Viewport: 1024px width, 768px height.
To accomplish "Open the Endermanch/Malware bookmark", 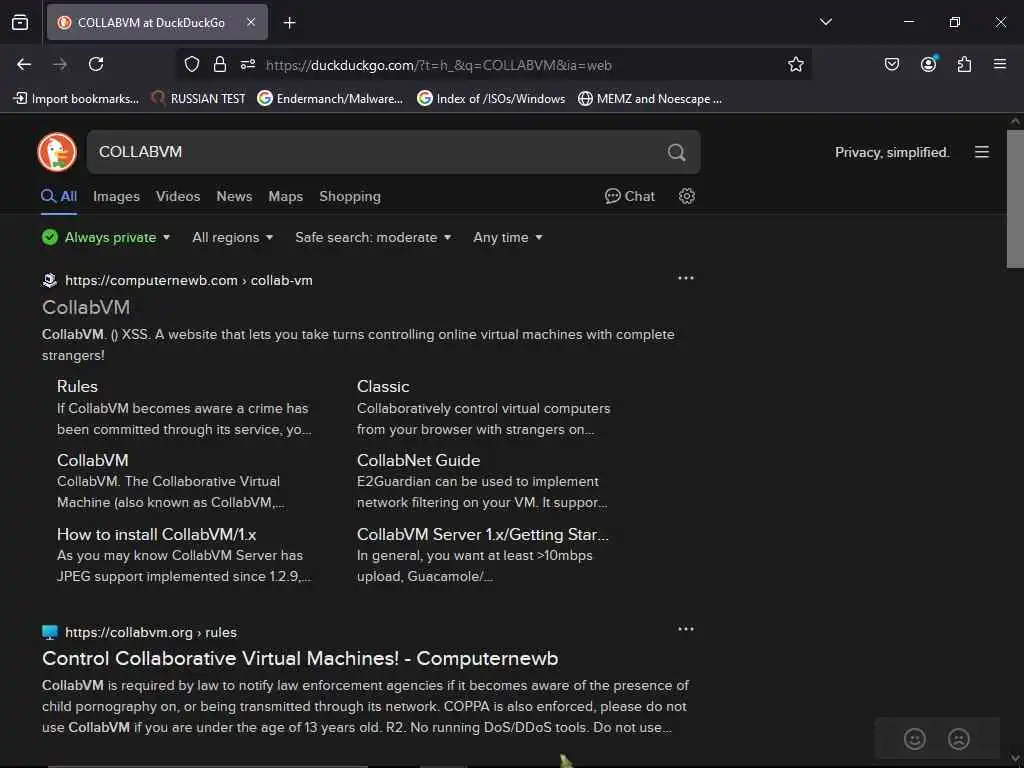I will coord(330,99).
